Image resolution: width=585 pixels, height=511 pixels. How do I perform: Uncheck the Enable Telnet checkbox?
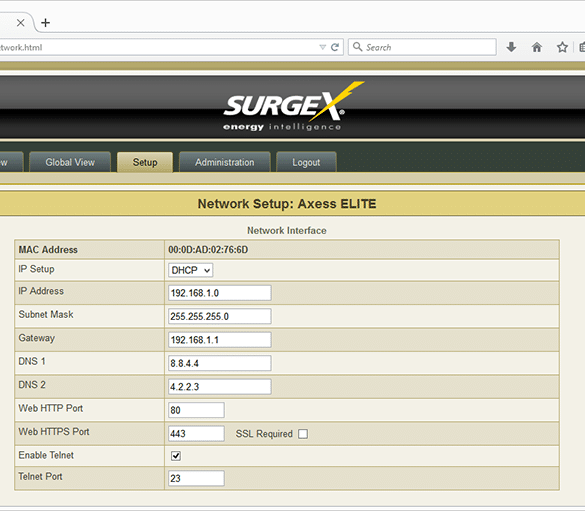[176, 455]
